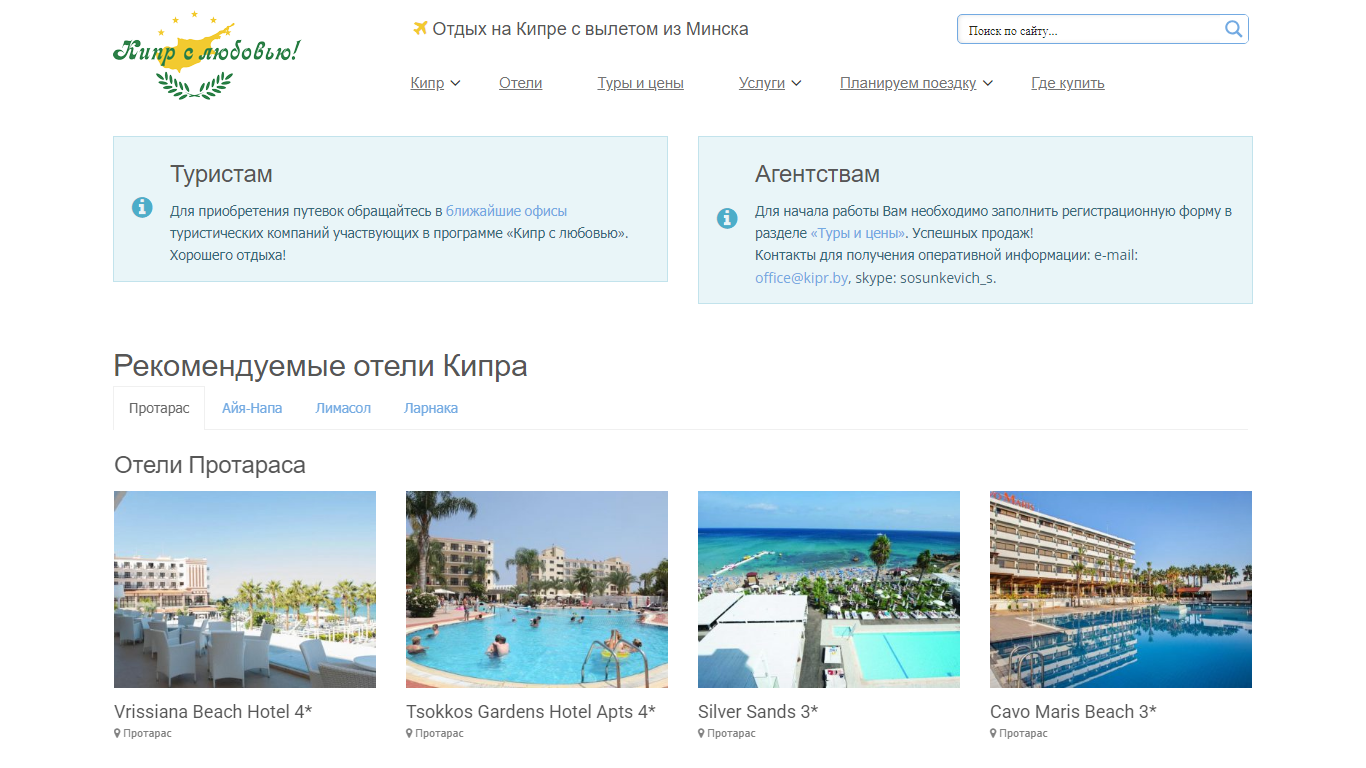Click the site search input field
The height and width of the screenshot is (768, 1366).
(1090, 30)
